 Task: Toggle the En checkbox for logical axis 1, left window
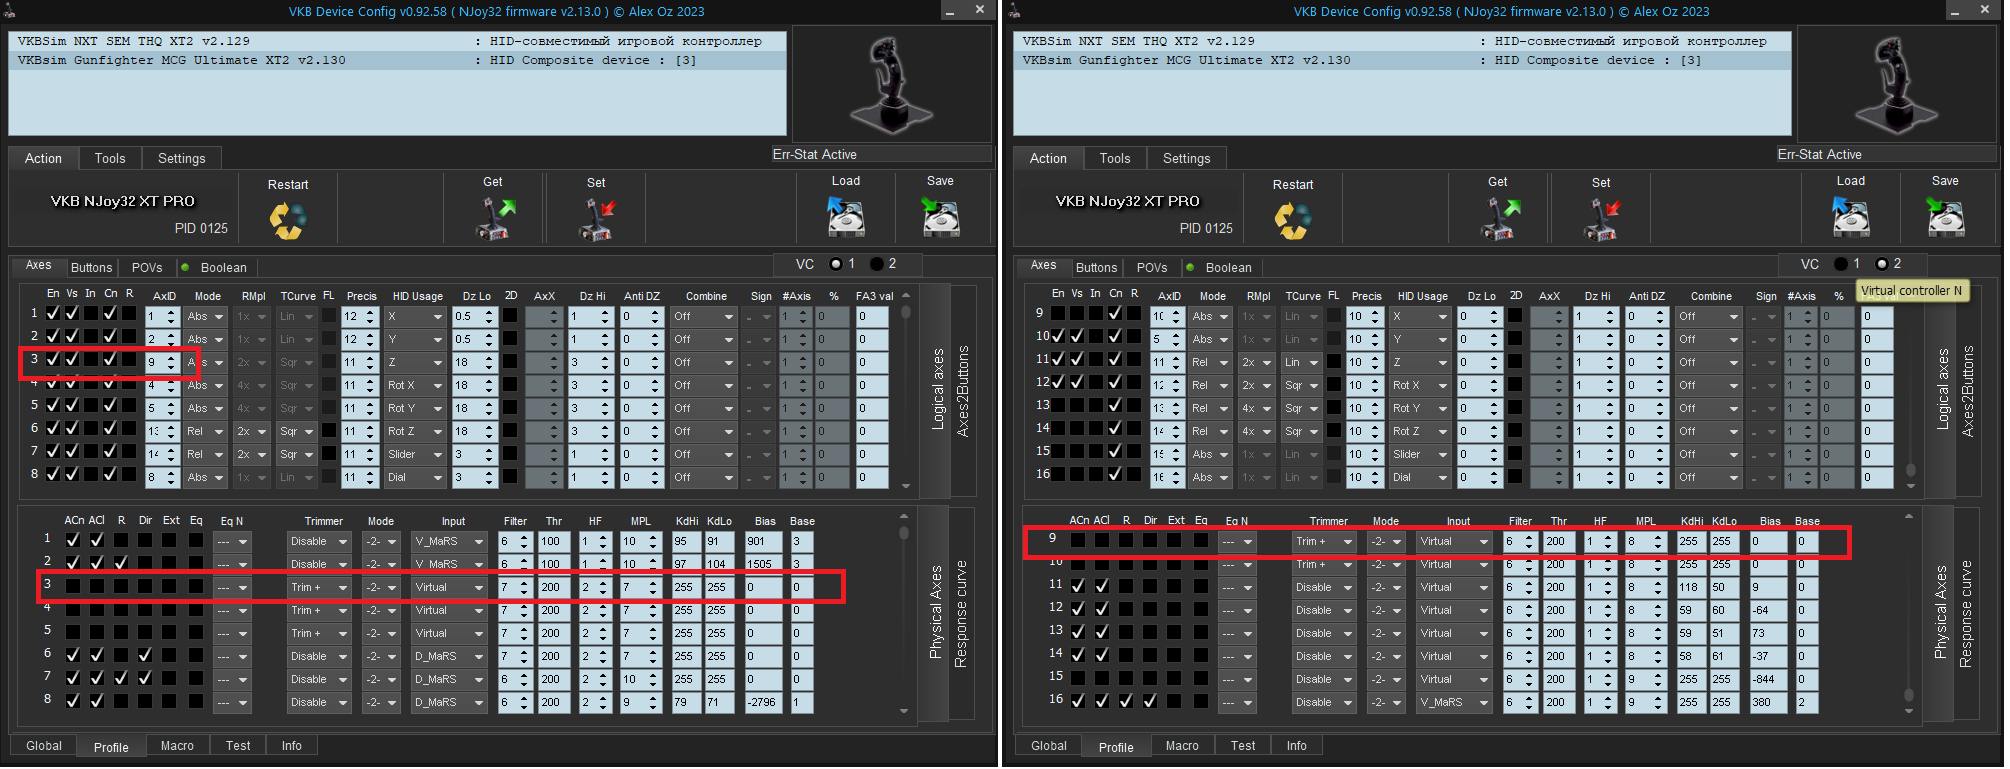point(53,313)
